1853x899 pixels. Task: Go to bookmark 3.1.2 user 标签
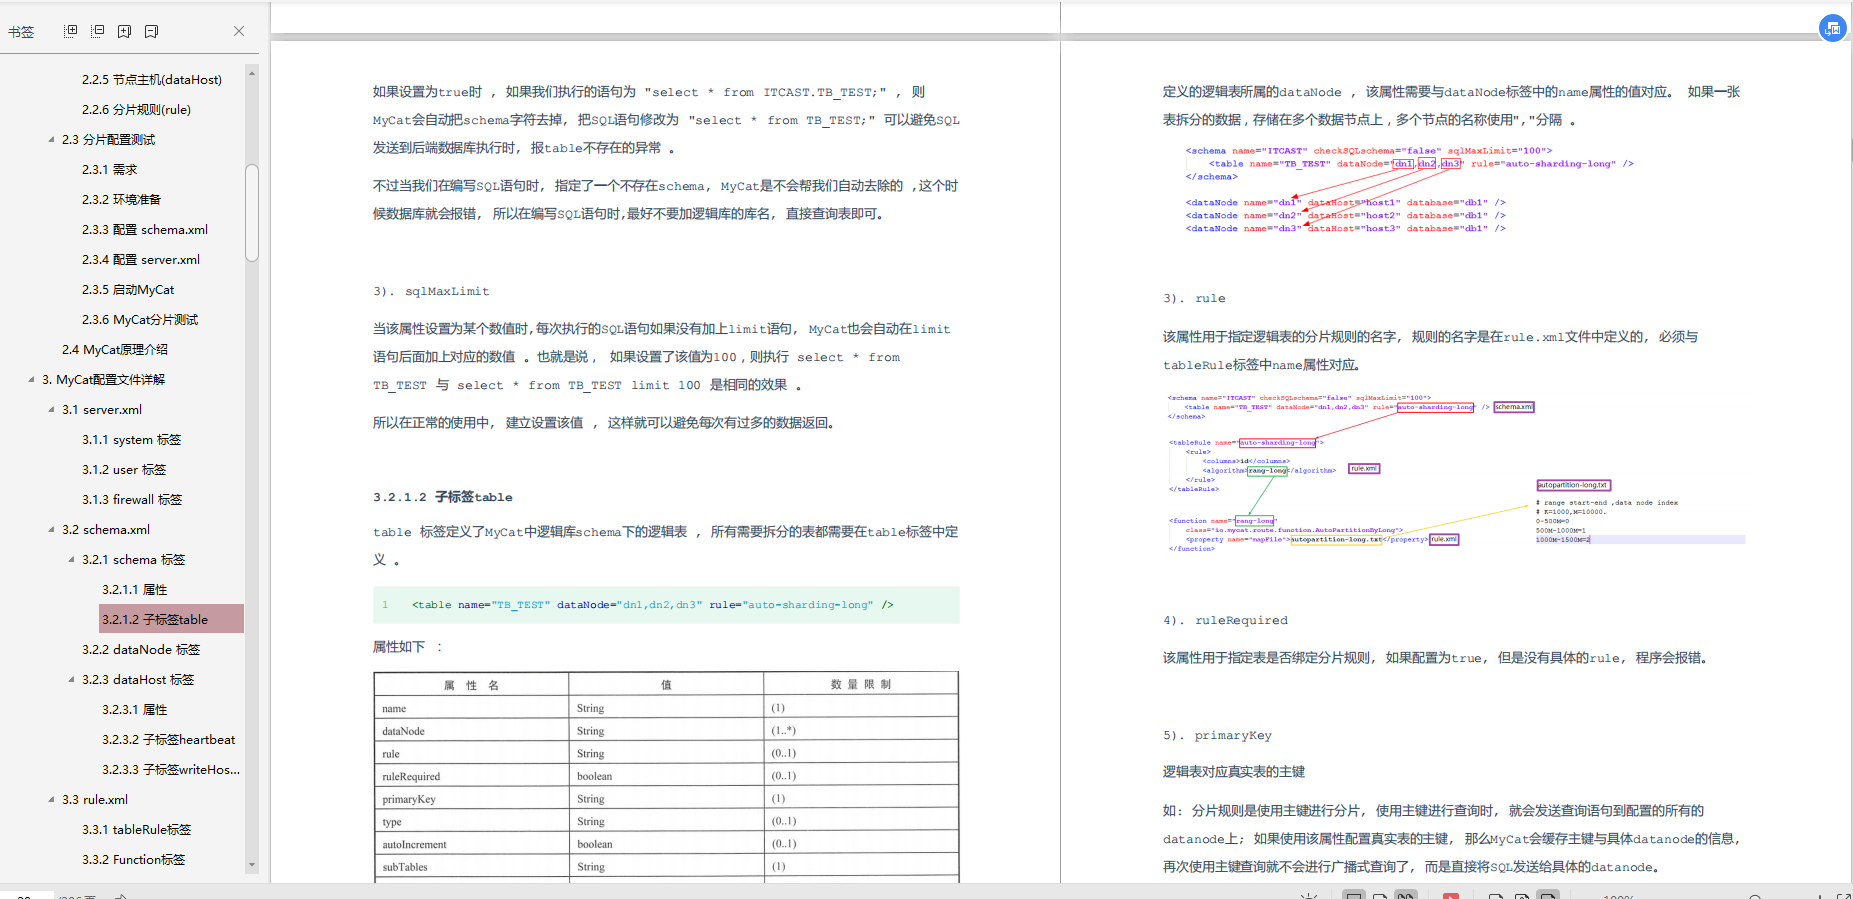pos(124,469)
